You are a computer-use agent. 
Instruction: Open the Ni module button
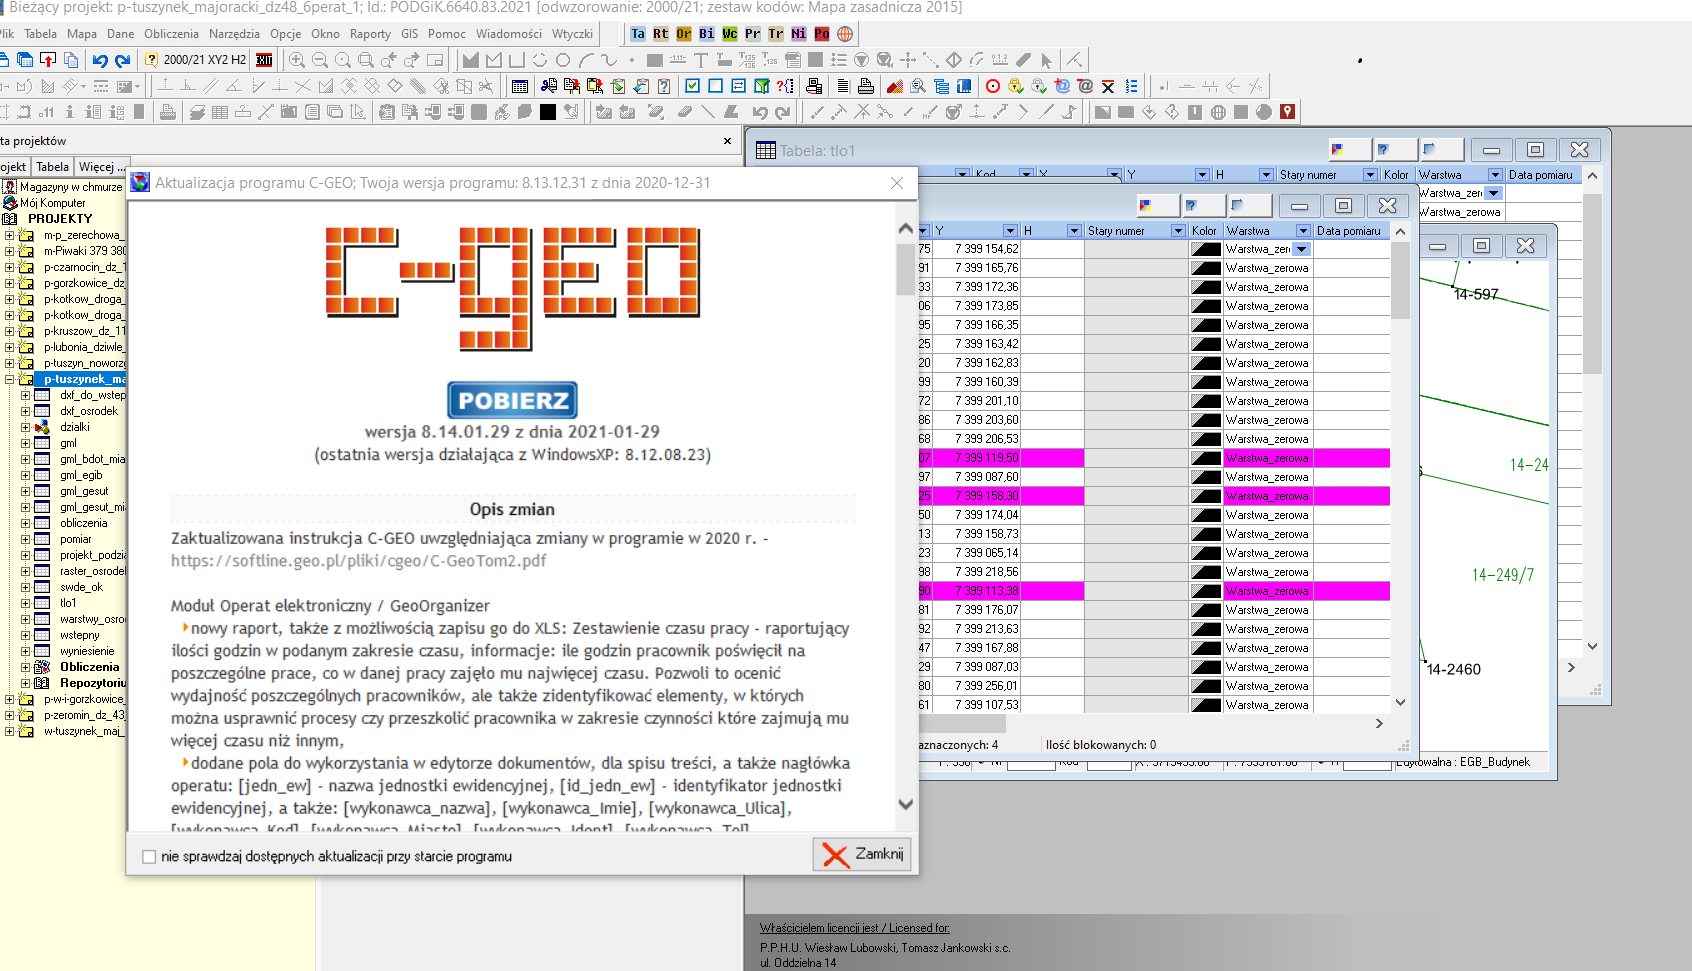[x=799, y=34]
